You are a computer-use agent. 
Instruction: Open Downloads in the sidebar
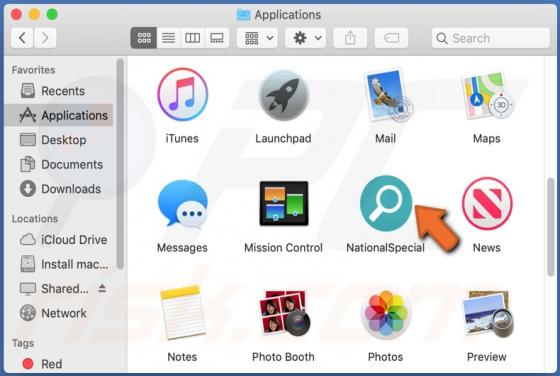(x=59, y=189)
